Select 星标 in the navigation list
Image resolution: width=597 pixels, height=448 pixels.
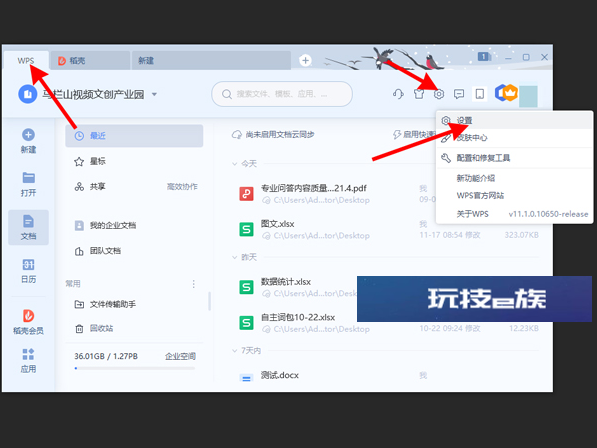134,161
